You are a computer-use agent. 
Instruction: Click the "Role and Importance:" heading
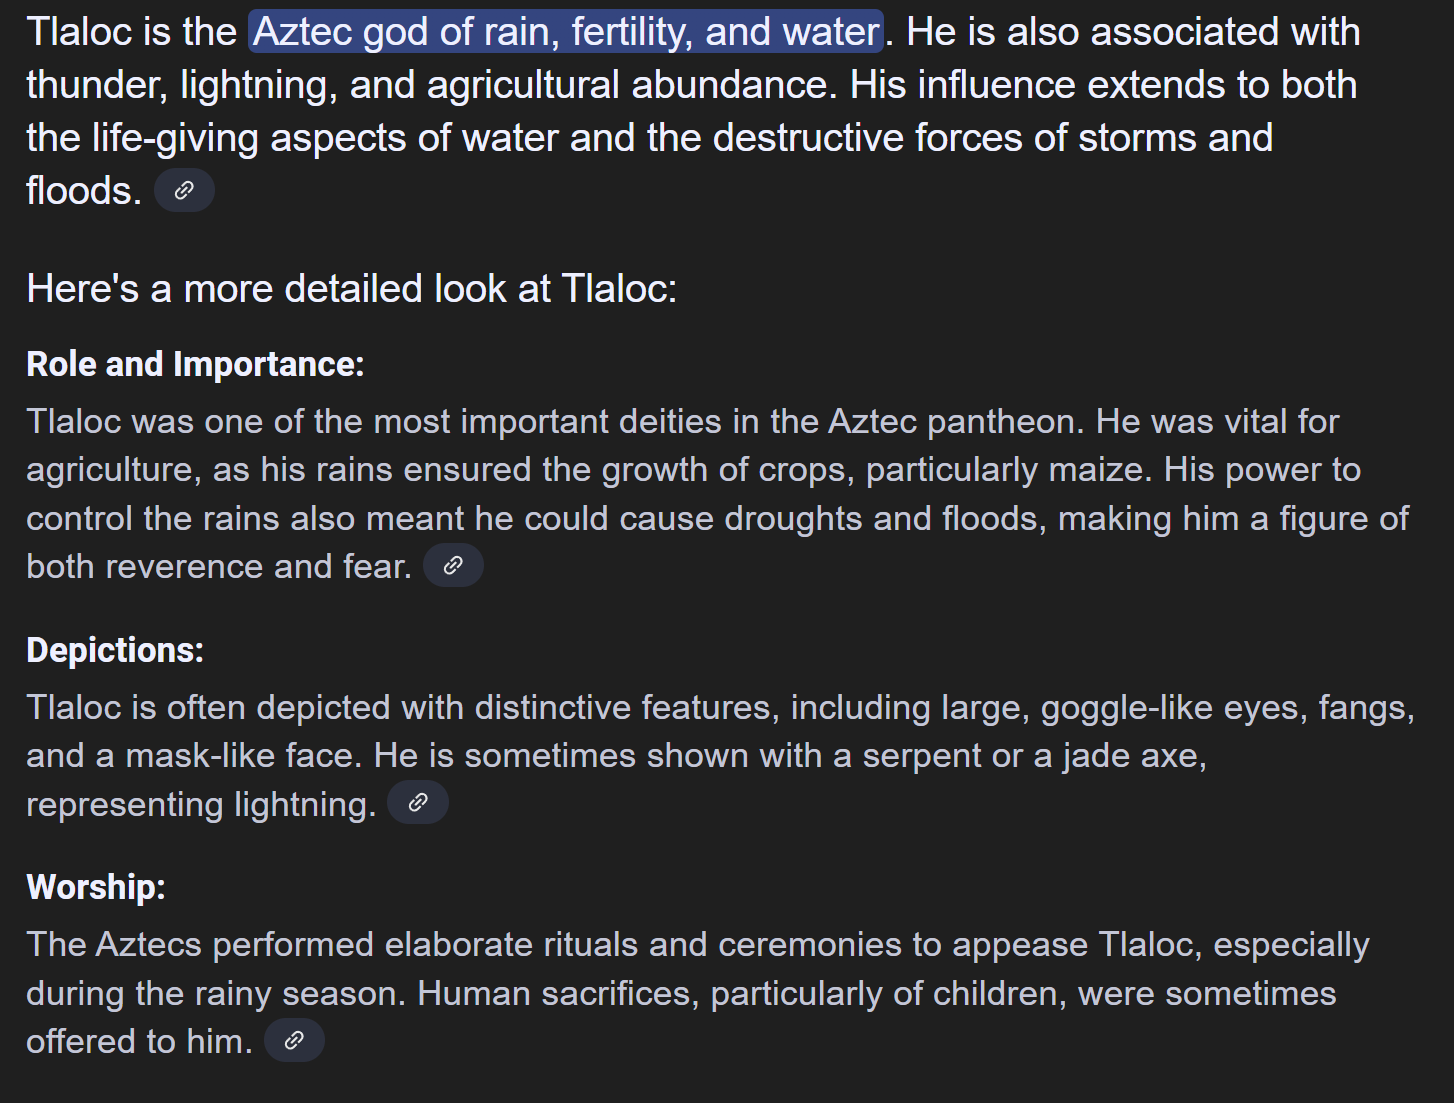point(195,364)
